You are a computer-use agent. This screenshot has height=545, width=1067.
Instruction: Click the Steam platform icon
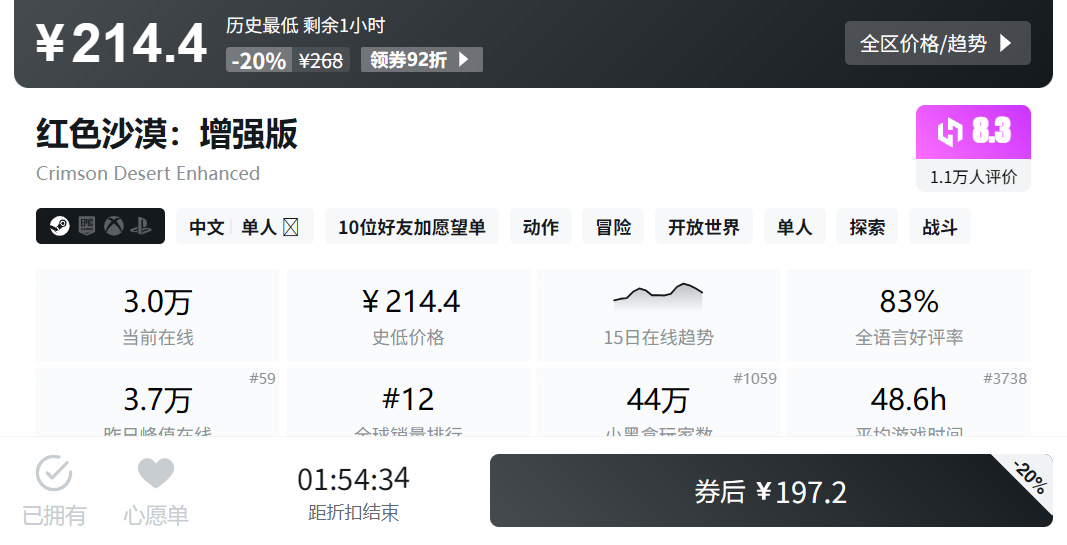59,226
